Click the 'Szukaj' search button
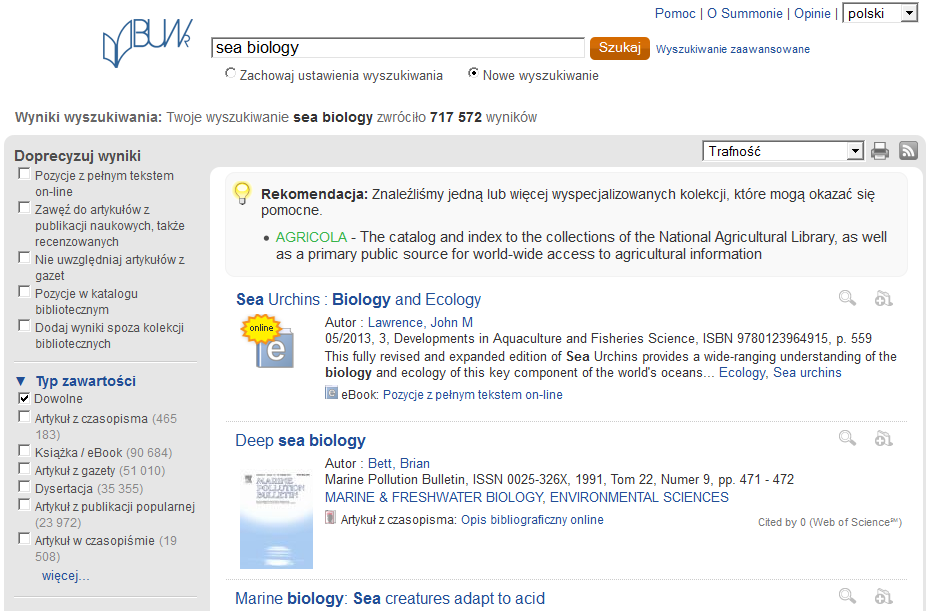 pyautogui.click(x=619, y=48)
